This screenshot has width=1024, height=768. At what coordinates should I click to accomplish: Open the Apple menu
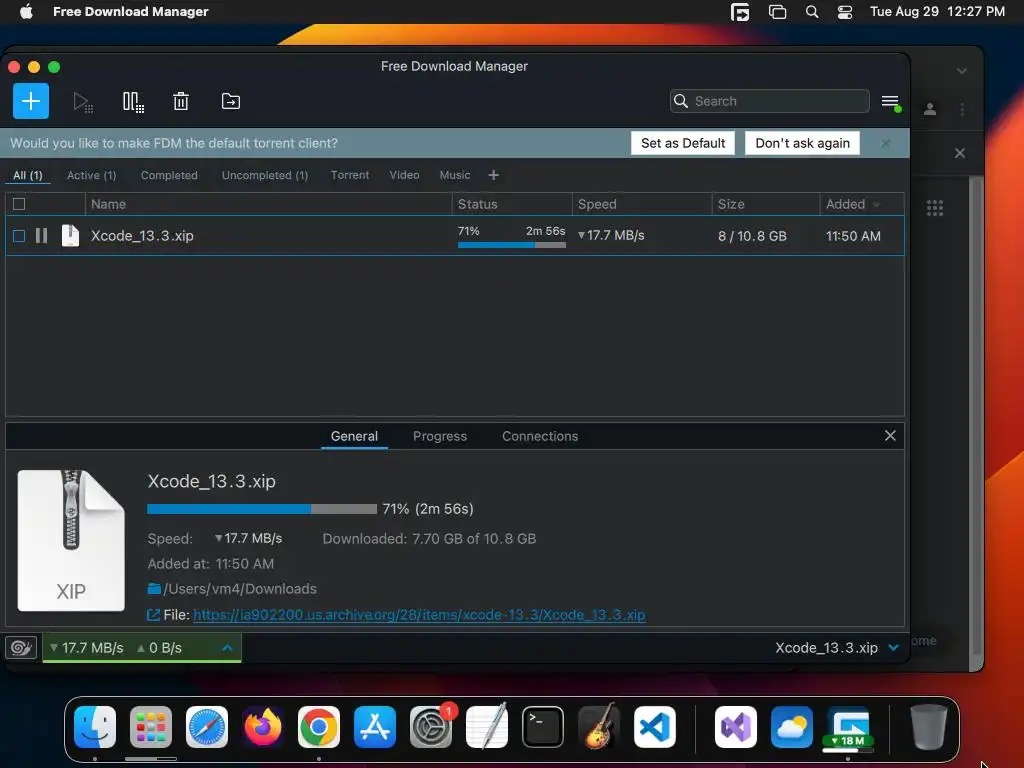tap(26, 12)
